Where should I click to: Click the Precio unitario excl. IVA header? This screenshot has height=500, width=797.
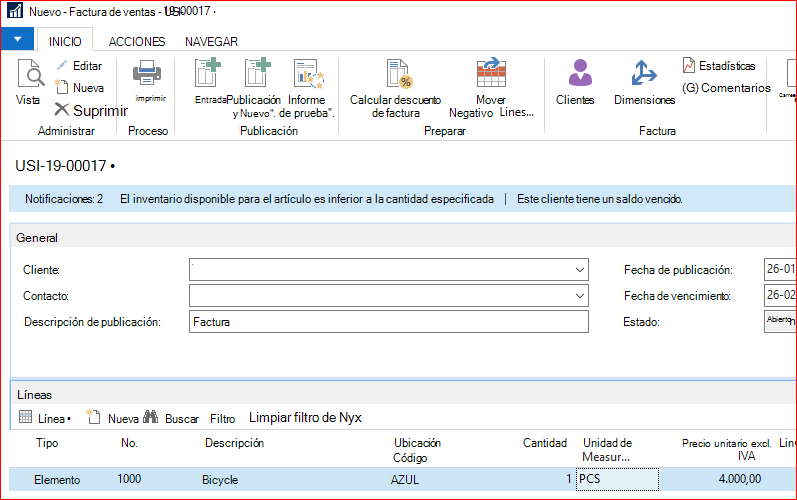[x=727, y=450]
